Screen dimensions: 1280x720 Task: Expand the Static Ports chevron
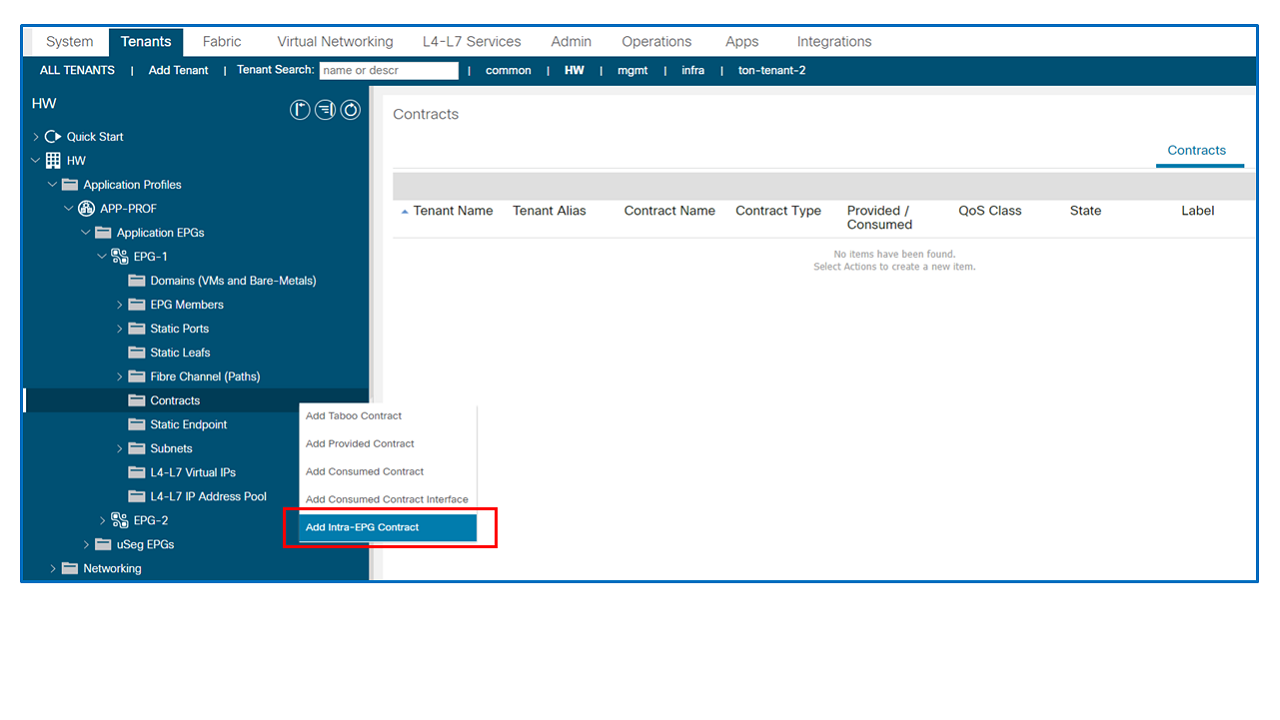click(119, 329)
